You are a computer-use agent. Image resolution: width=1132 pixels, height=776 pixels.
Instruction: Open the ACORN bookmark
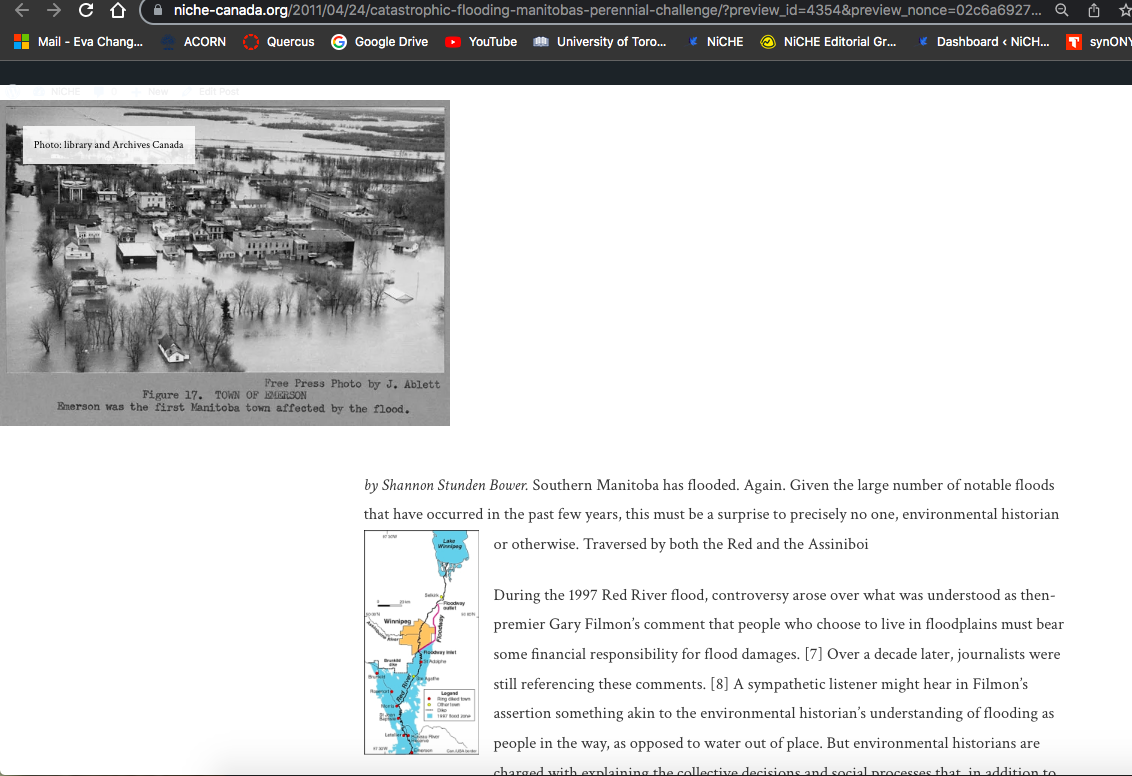click(x=193, y=42)
